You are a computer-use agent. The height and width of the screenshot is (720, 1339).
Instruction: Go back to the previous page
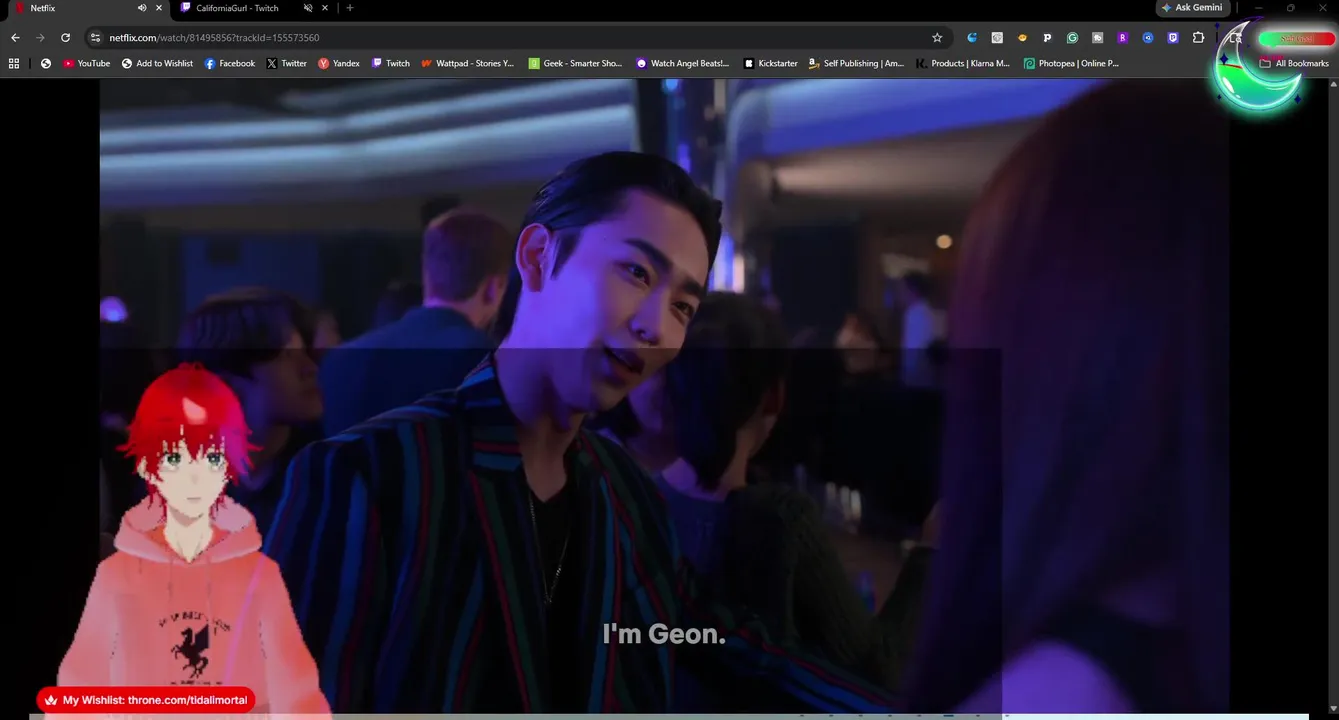tap(15, 38)
